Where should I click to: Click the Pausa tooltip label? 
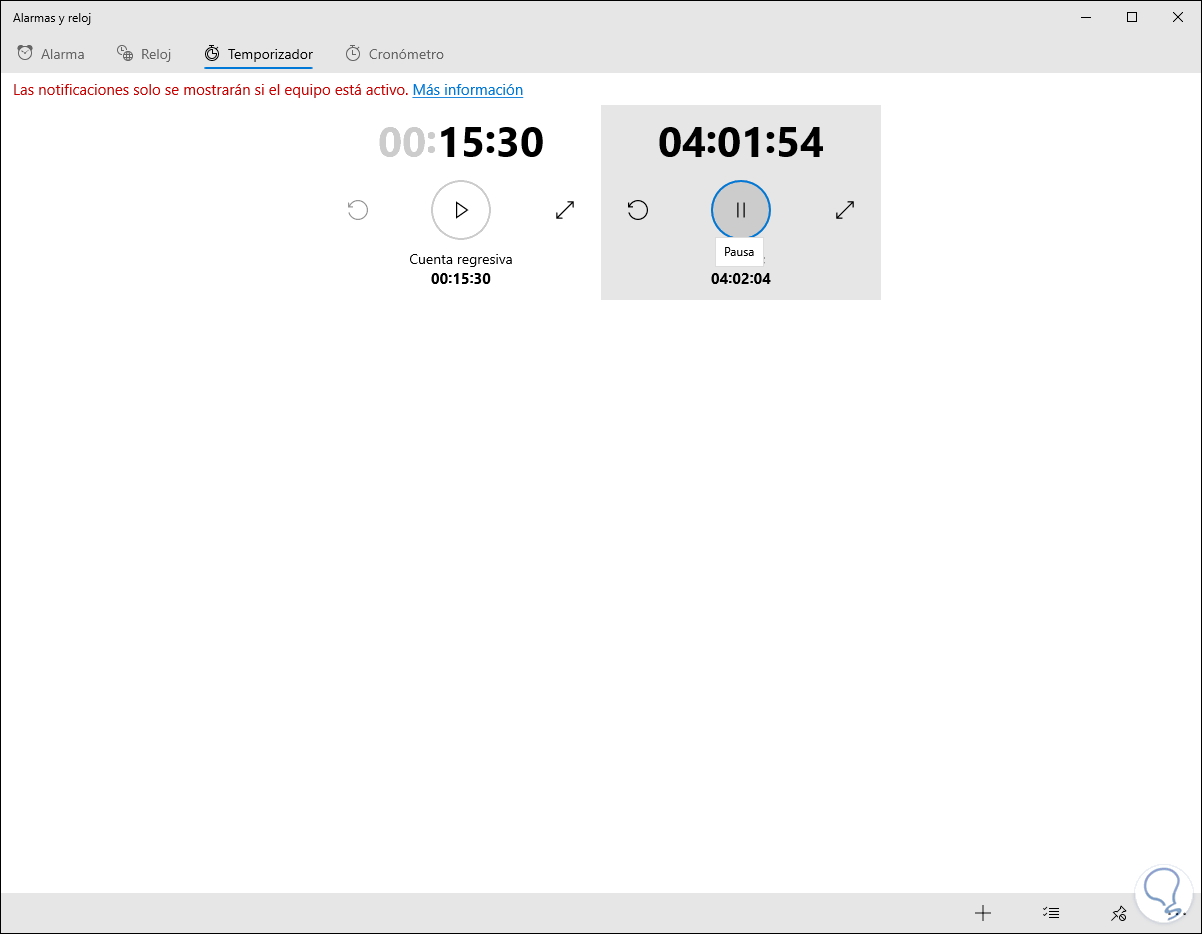click(x=739, y=252)
